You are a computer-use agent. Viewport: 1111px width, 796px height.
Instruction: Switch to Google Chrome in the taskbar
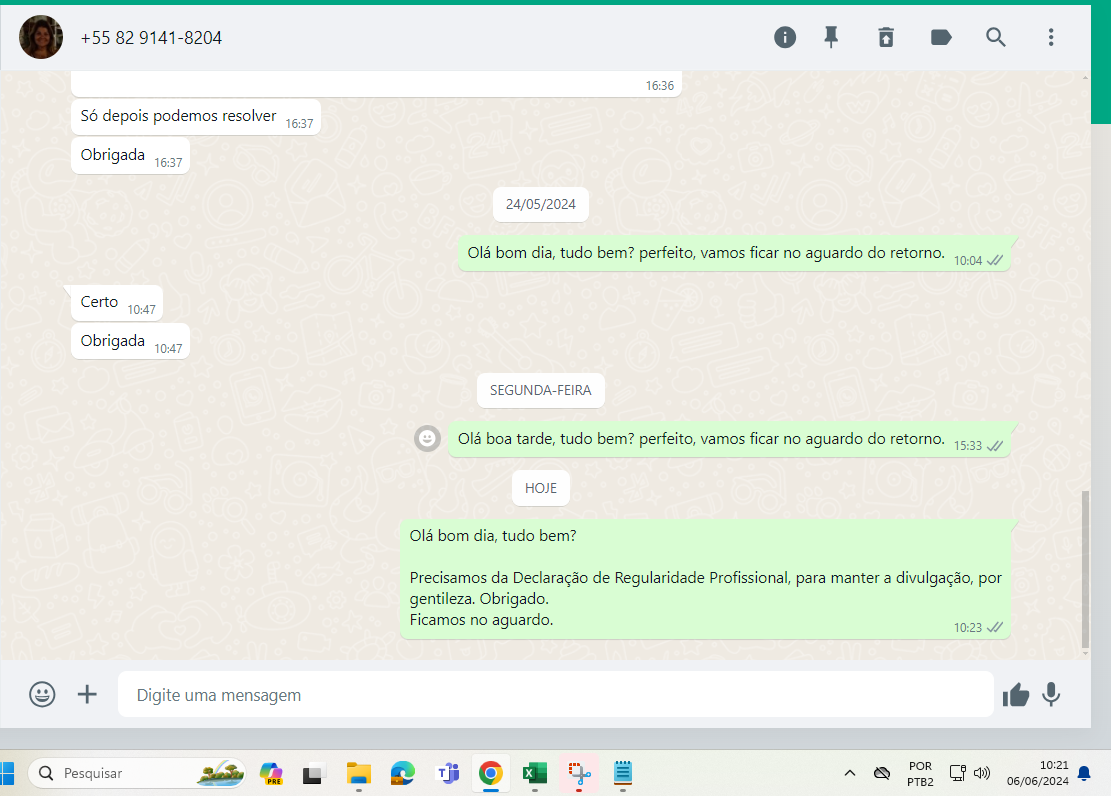[x=490, y=773]
